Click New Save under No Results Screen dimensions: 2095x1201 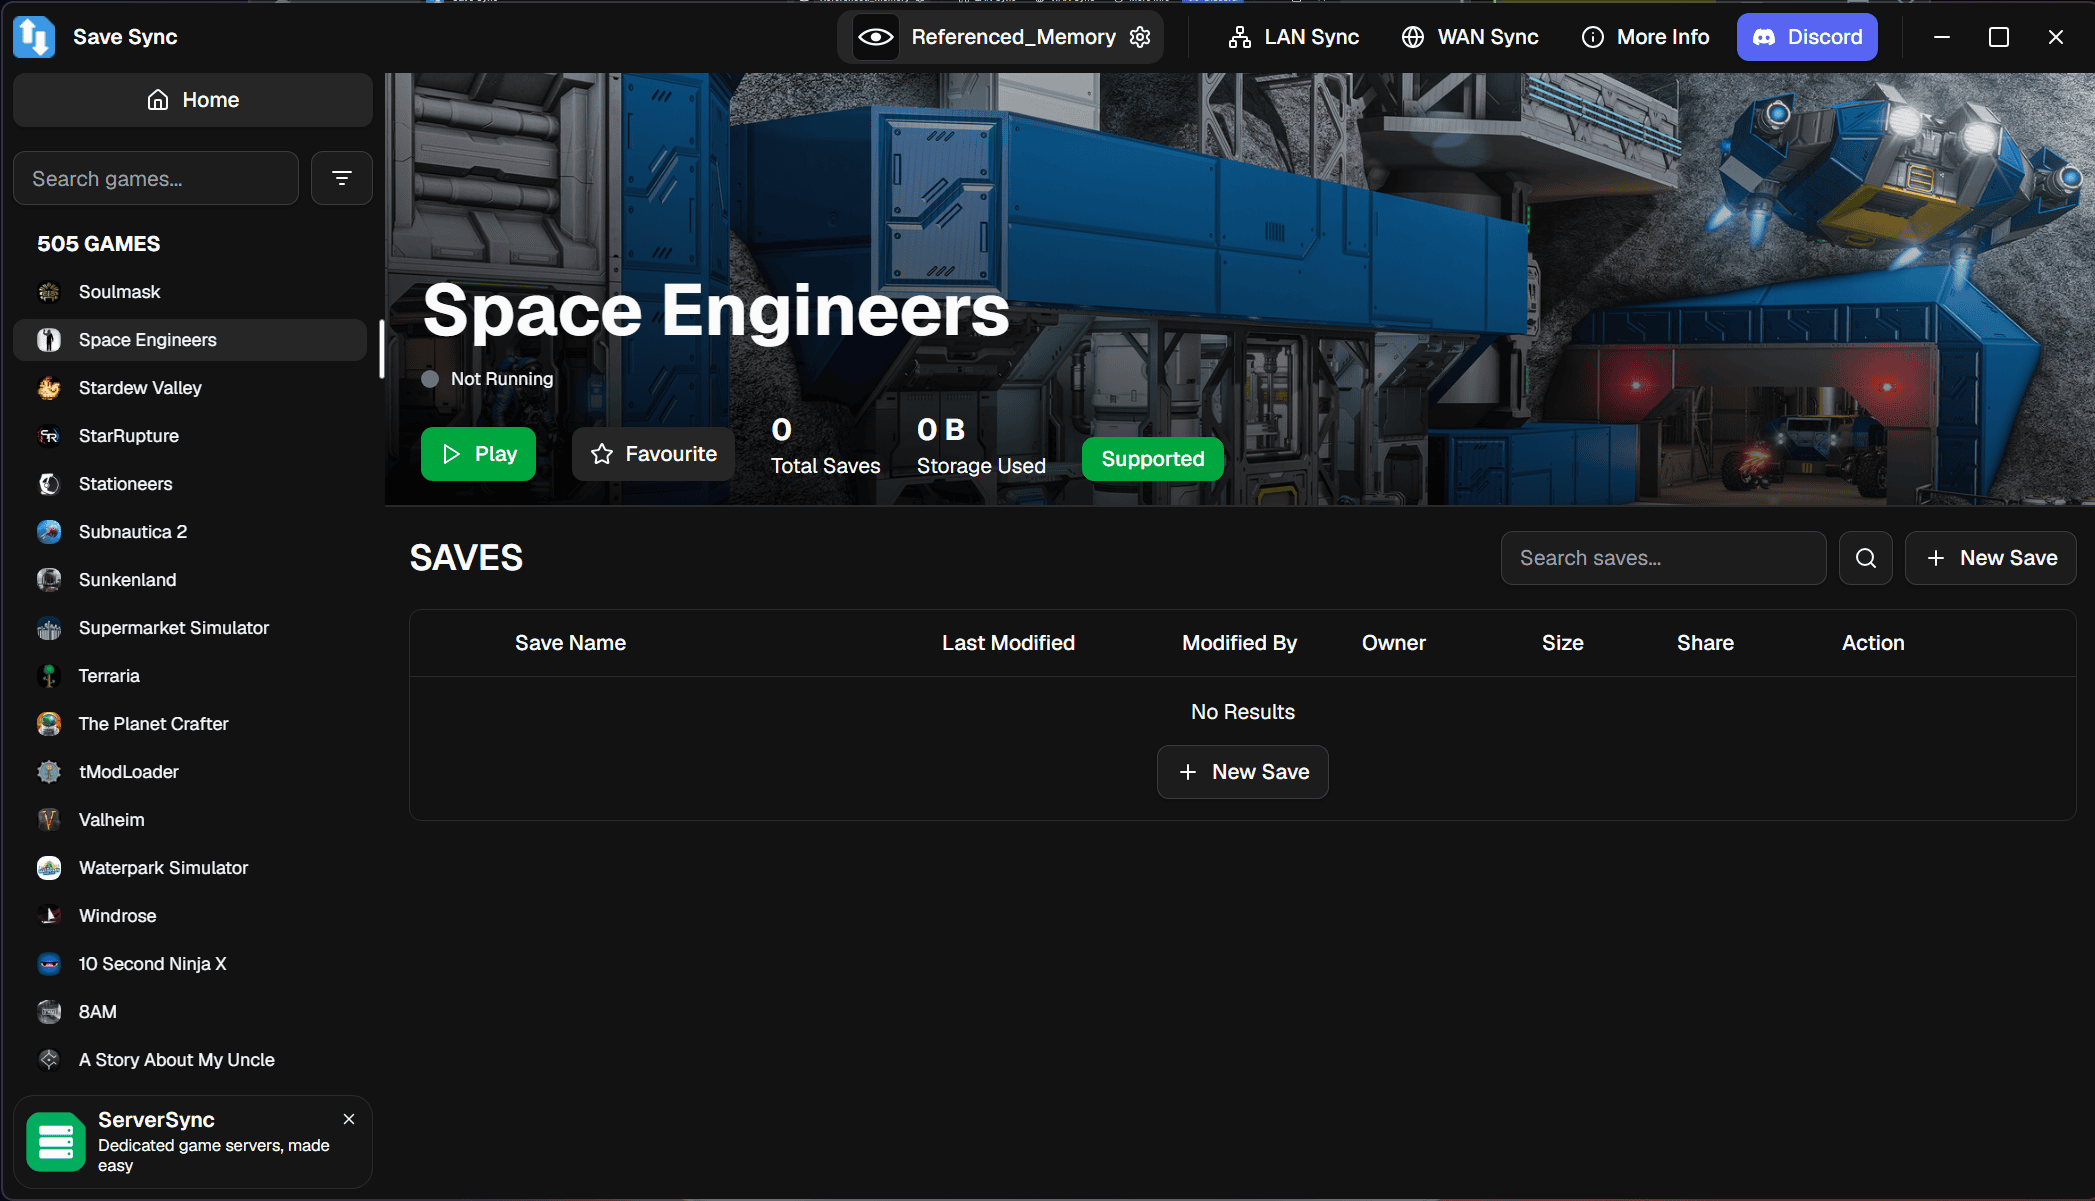pos(1243,772)
